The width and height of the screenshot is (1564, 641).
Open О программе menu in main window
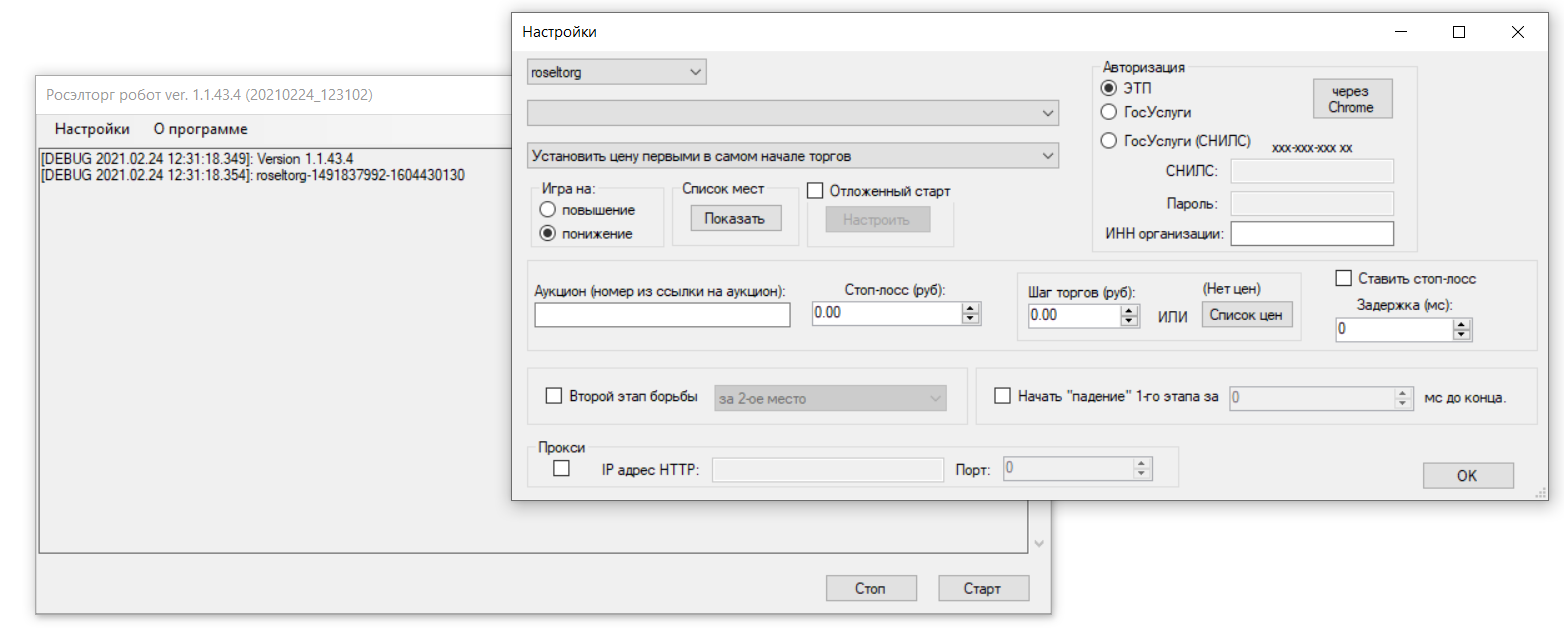[x=201, y=129]
